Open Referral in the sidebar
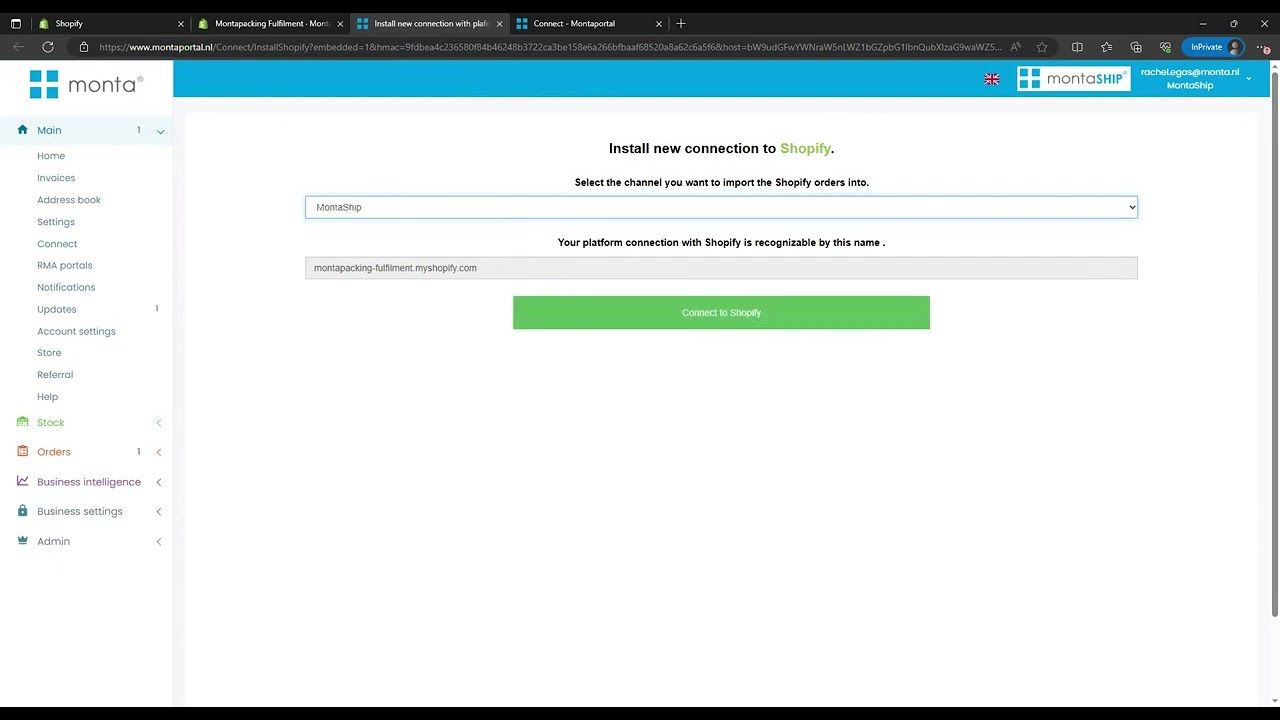Image resolution: width=1280 pixels, height=720 pixels. (55, 375)
